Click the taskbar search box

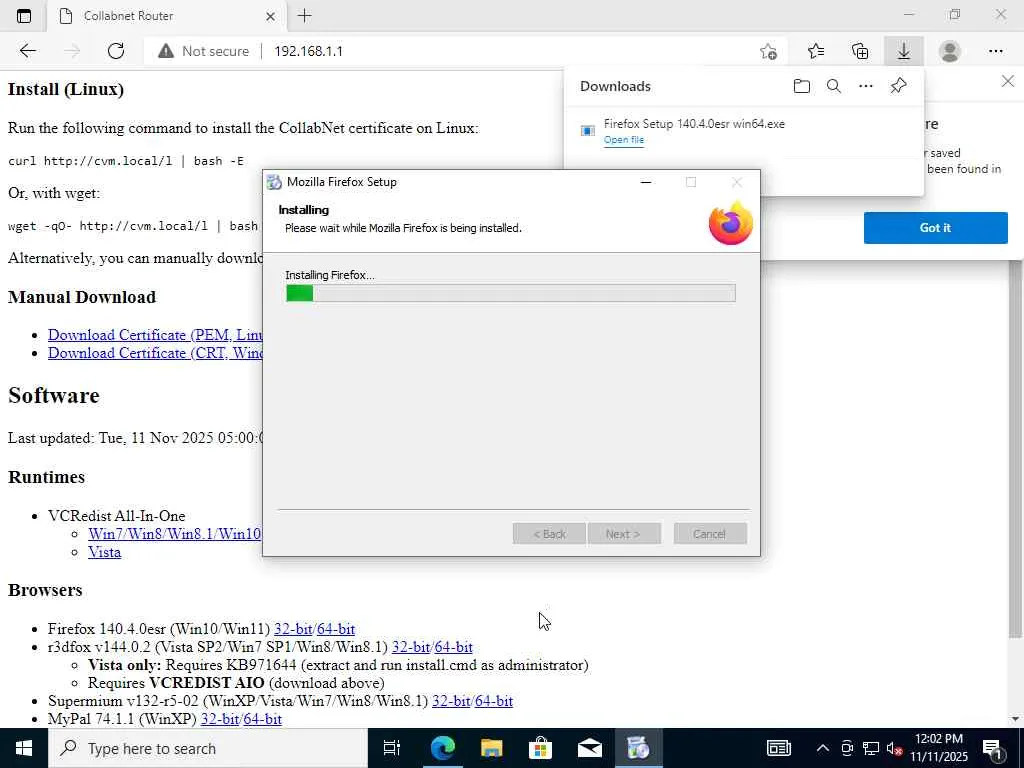(x=208, y=748)
